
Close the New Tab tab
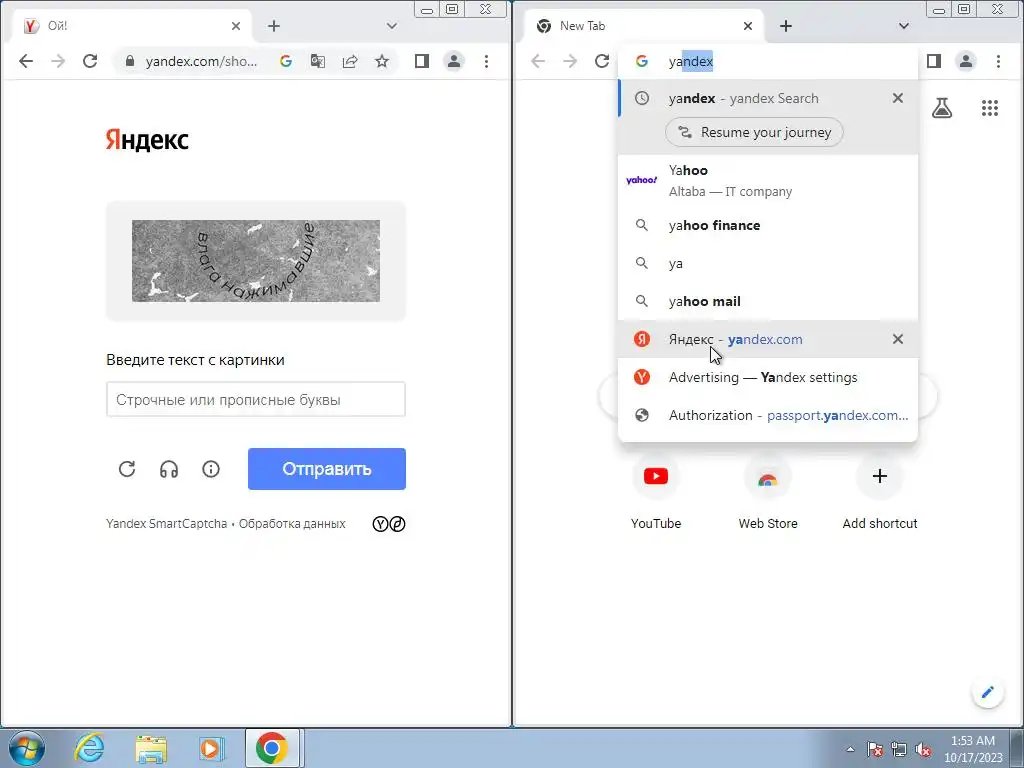click(748, 26)
